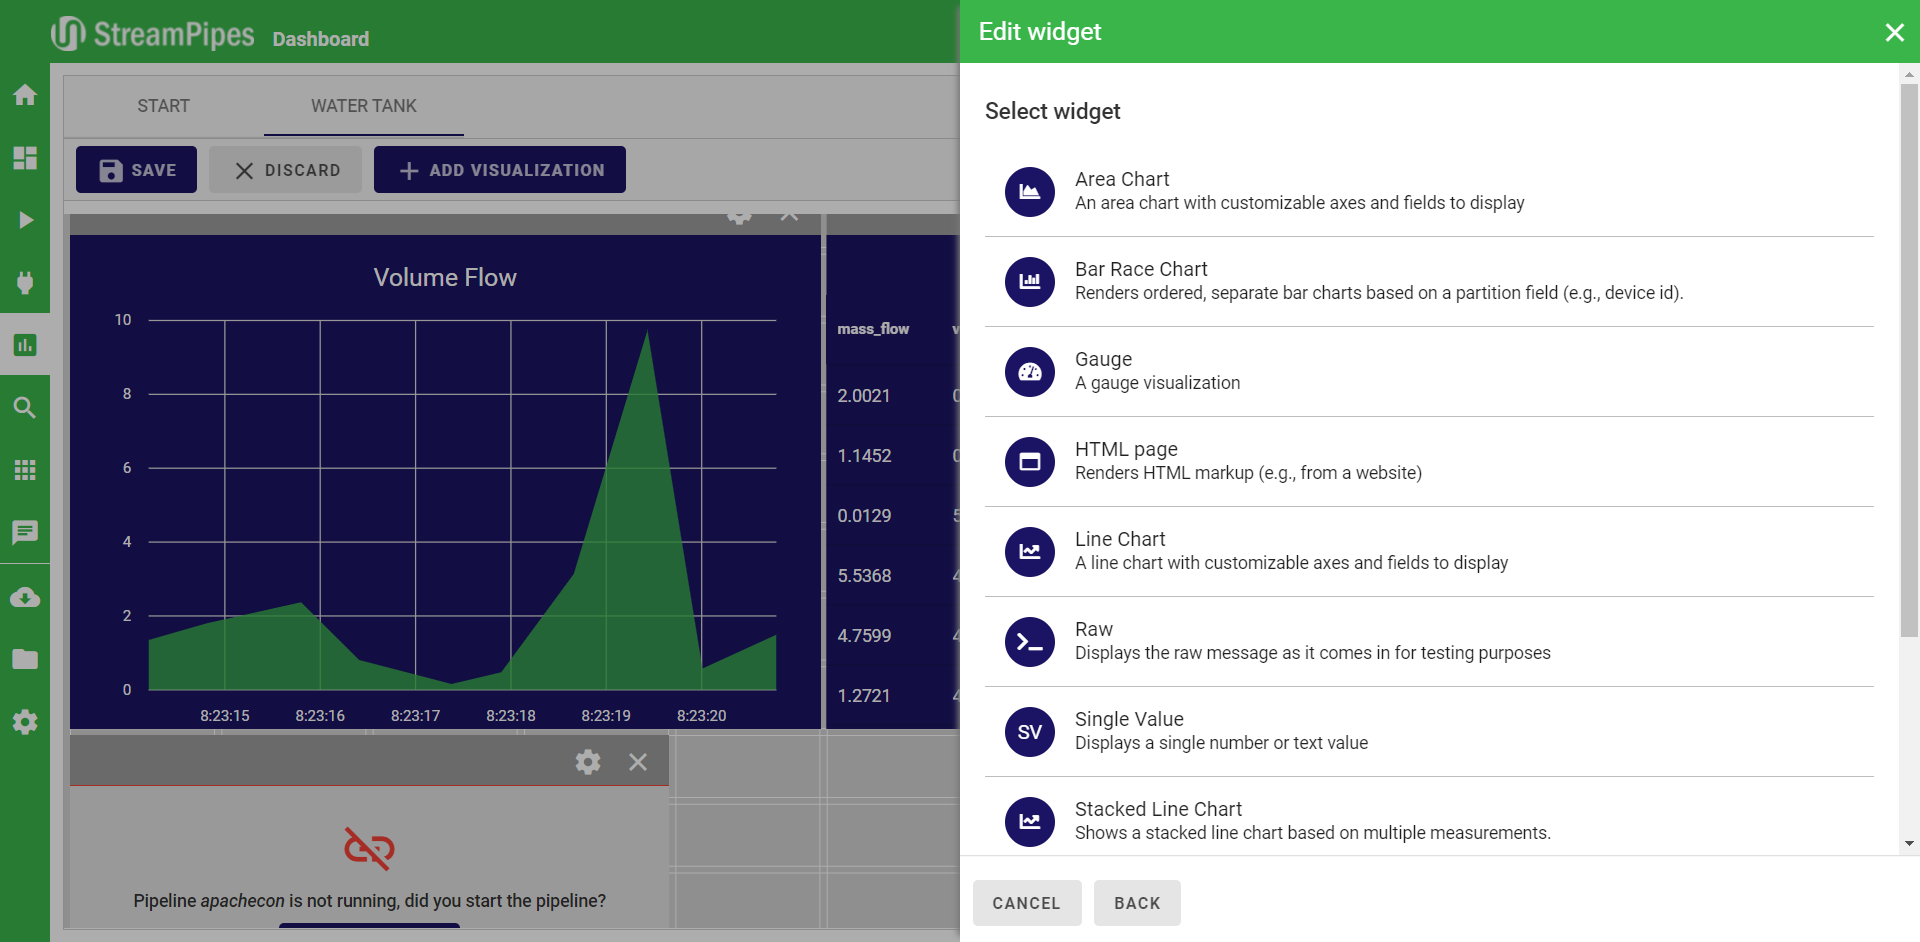Screen dimensions: 1920x942
Task: Choose the Bar Race Chart icon
Action: (1029, 282)
